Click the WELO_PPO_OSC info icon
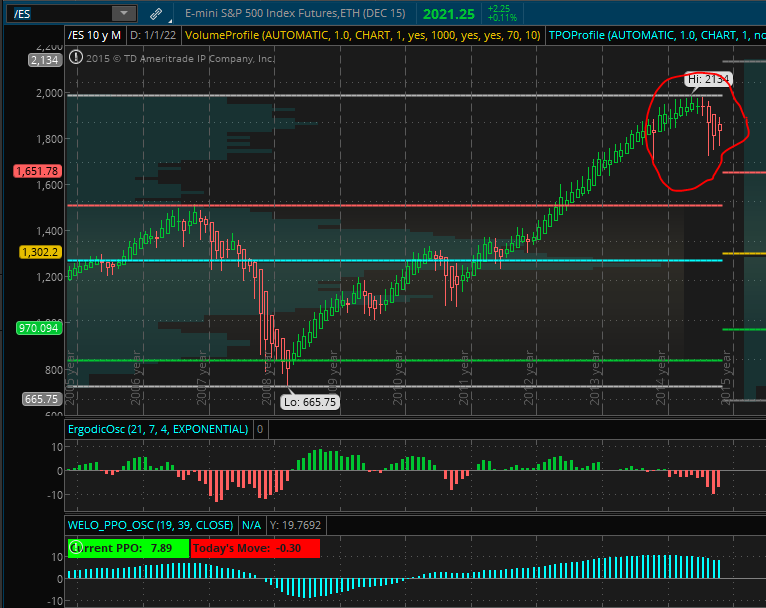This screenshot has width=766, height=608. 75,546
